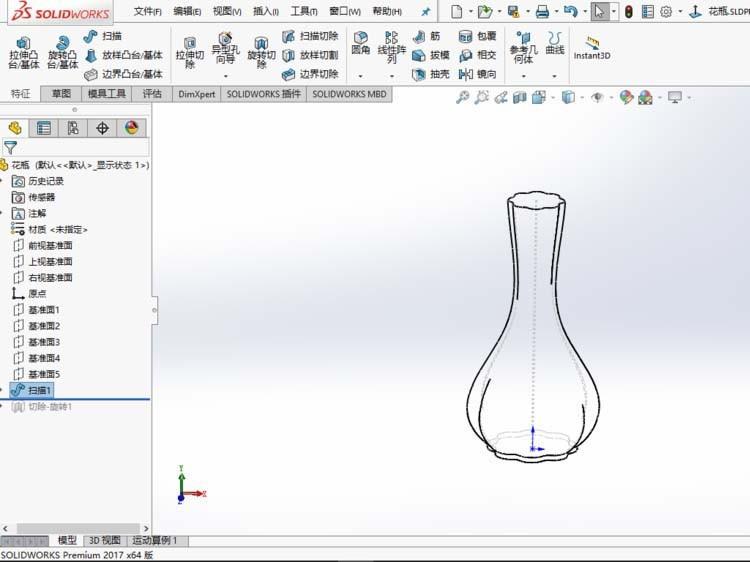
Task: Select 扫描1 in the feature tree
Action: click(x=32, y=390)
